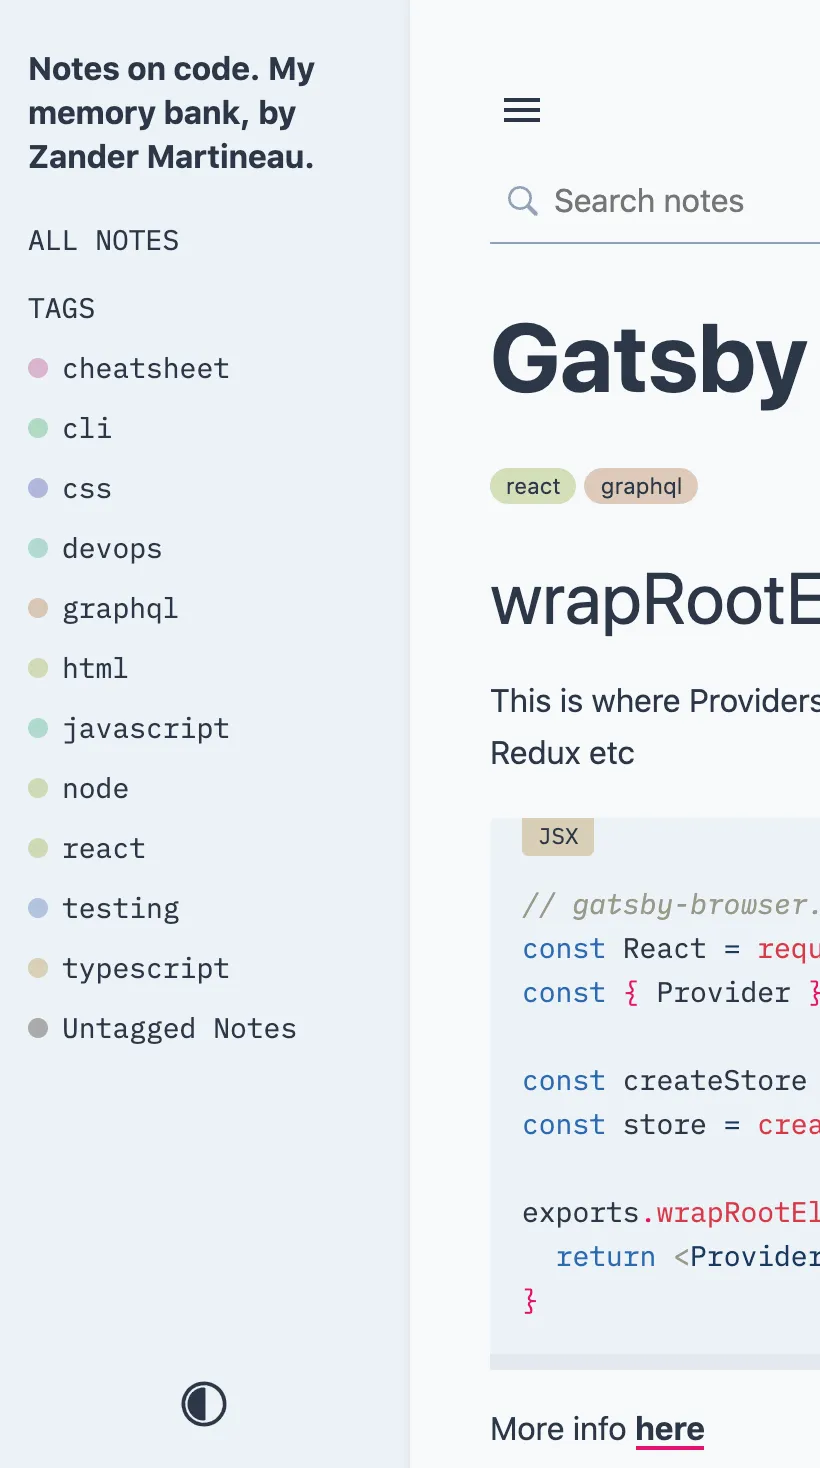Open the hamburger navigation menu

tap(521, 111)
